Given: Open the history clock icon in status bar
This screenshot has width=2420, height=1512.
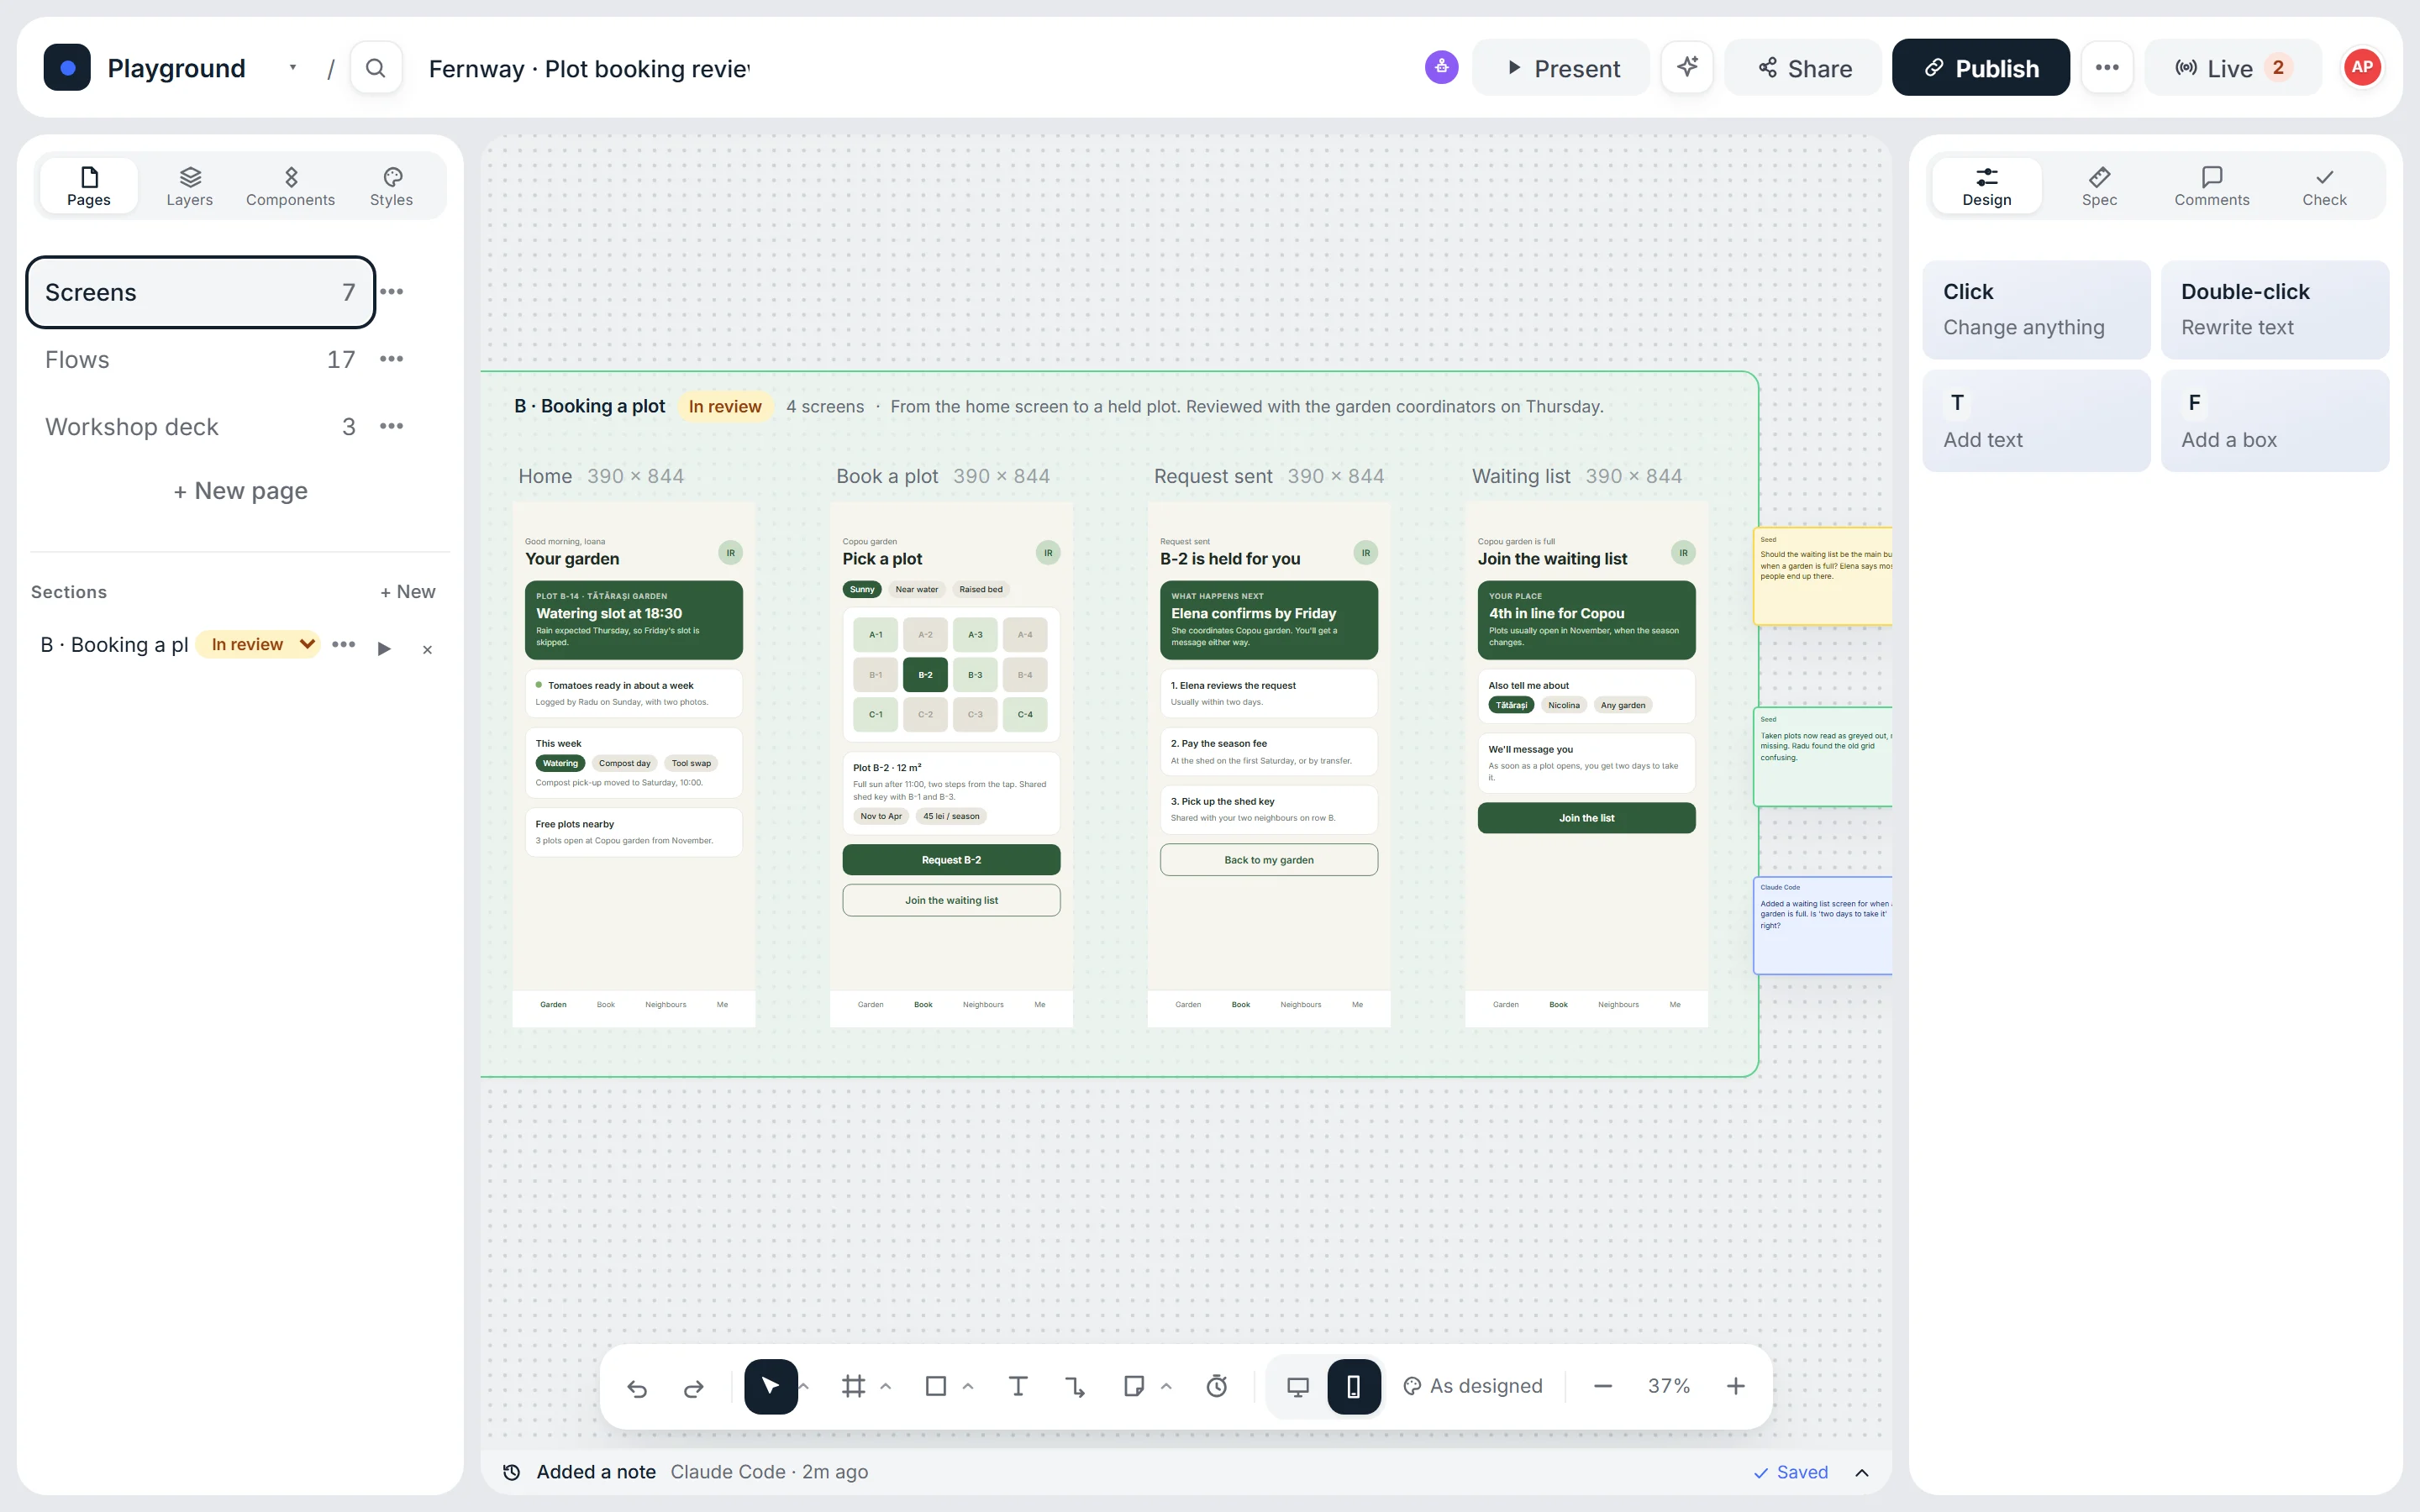Looking at the screenshot, I should tap(511, 1472).
